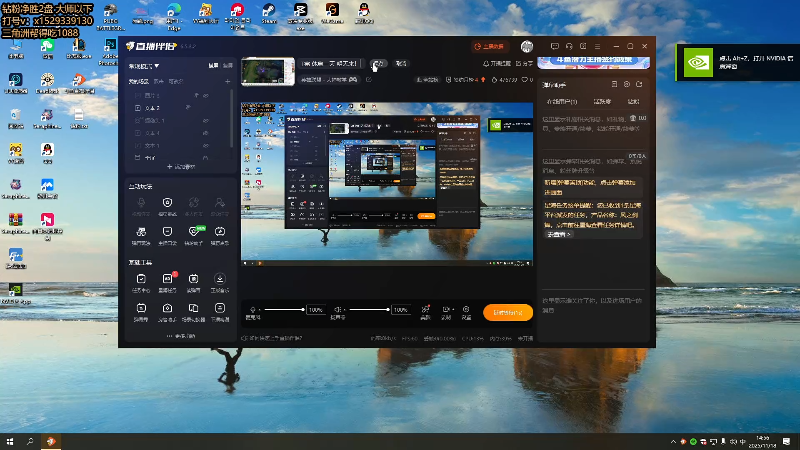The image size is (800, 450).
Task: Open the download-arrow circle tool
Action: click(220, 279)
